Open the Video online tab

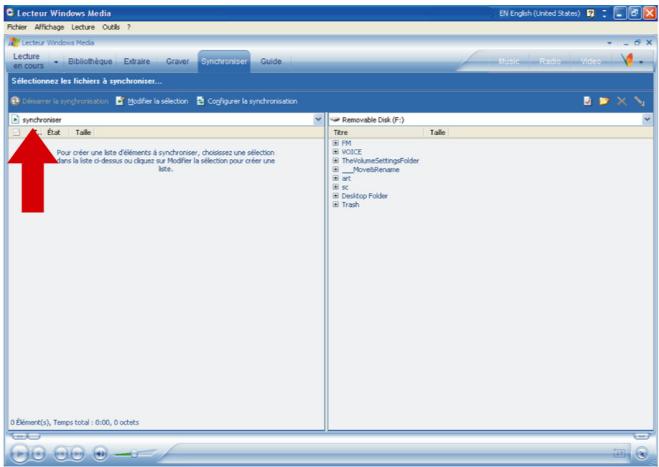590,61
